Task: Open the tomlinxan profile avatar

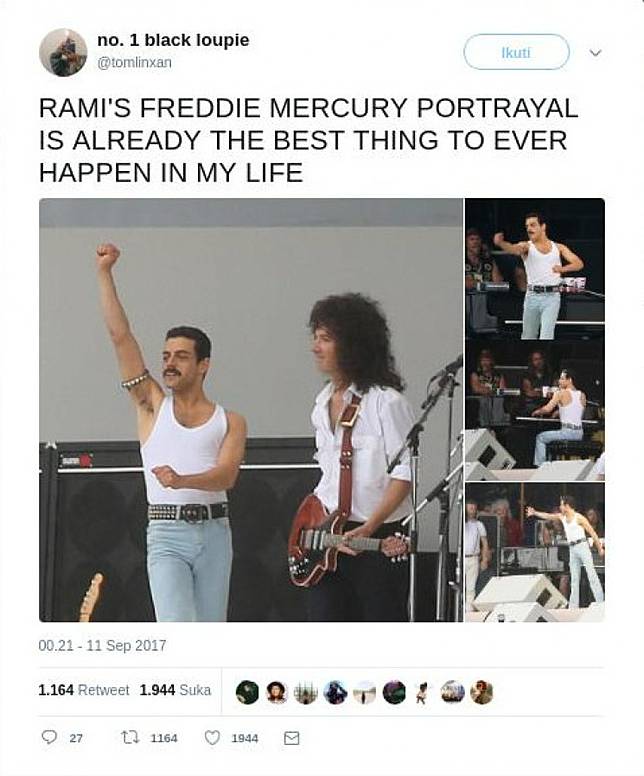Action: (x=63, y=53)
